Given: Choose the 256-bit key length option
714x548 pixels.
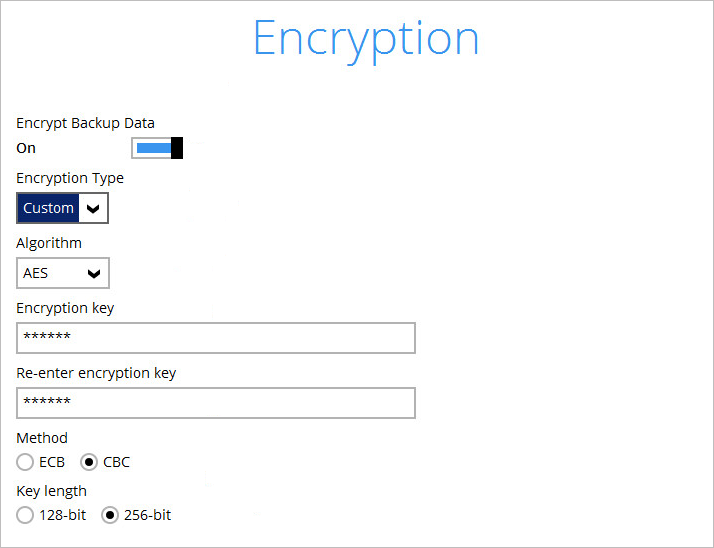Looking at the screenshot, I should 110,515.
